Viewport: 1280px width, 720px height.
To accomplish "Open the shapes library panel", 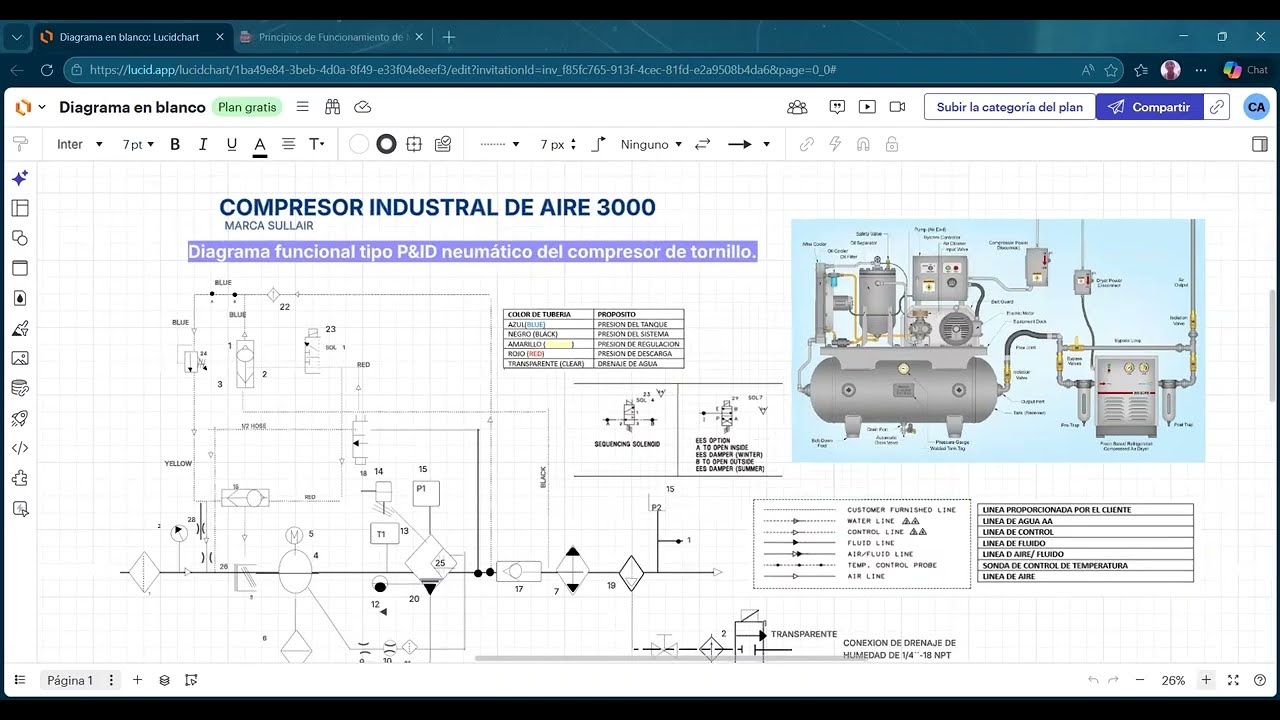I will point(20,238).
